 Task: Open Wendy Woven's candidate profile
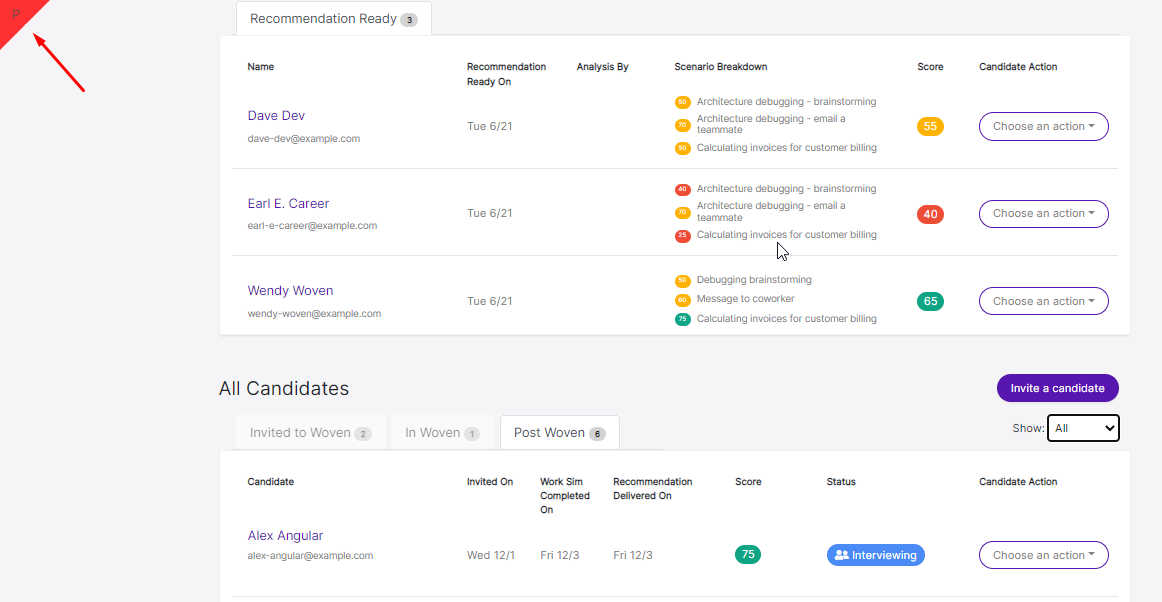(x=290, y=291)
